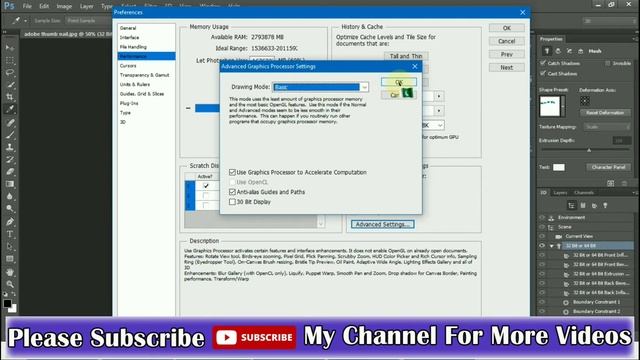
Task: Open Cap icon in Properties panel
Action: 569,51
